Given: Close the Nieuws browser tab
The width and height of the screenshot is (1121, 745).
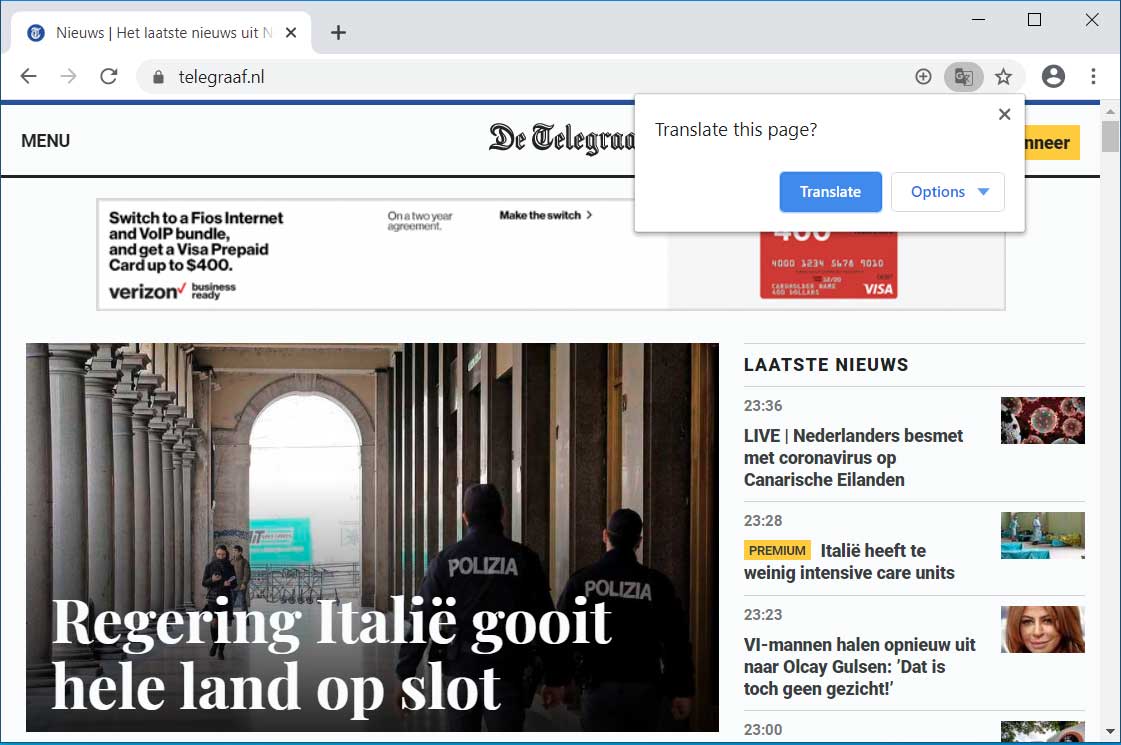Looking at the screenshot, I should tap(291, 33).
